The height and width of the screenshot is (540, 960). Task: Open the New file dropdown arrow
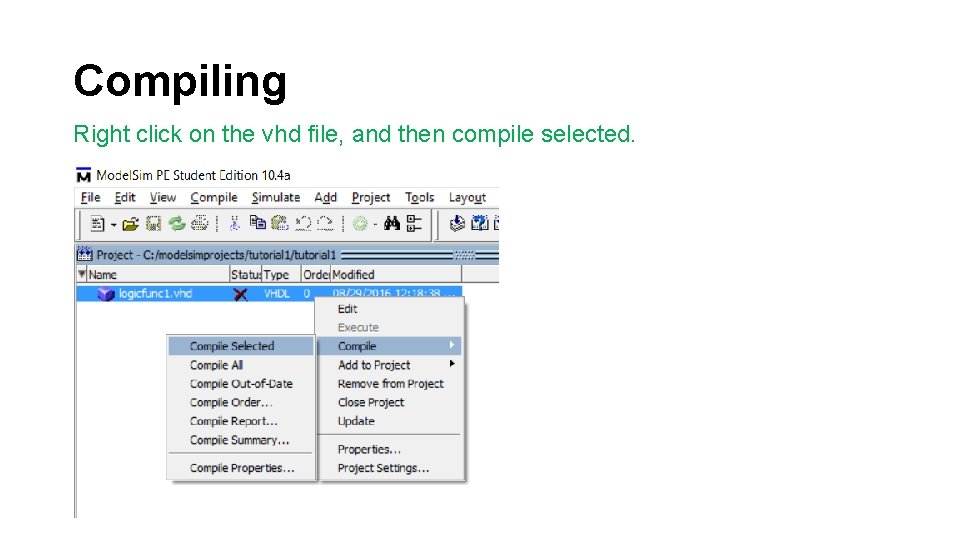(x=113, y=225)
